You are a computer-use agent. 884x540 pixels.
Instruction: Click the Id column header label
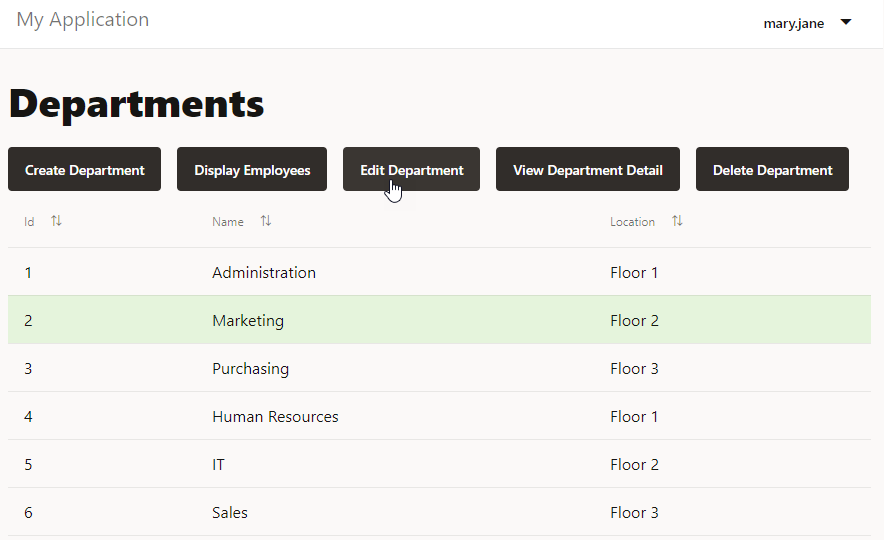coord(29,222)
